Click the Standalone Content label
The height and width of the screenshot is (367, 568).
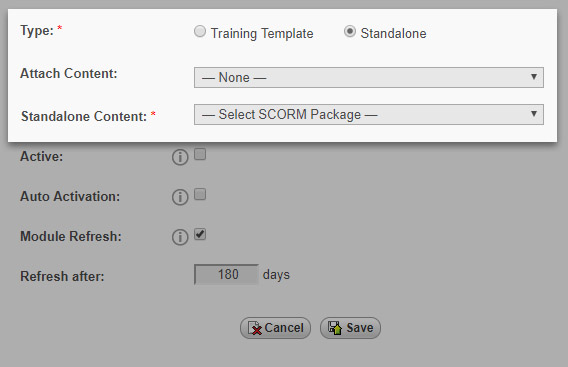pyautogui.click(x=84, y=116)
